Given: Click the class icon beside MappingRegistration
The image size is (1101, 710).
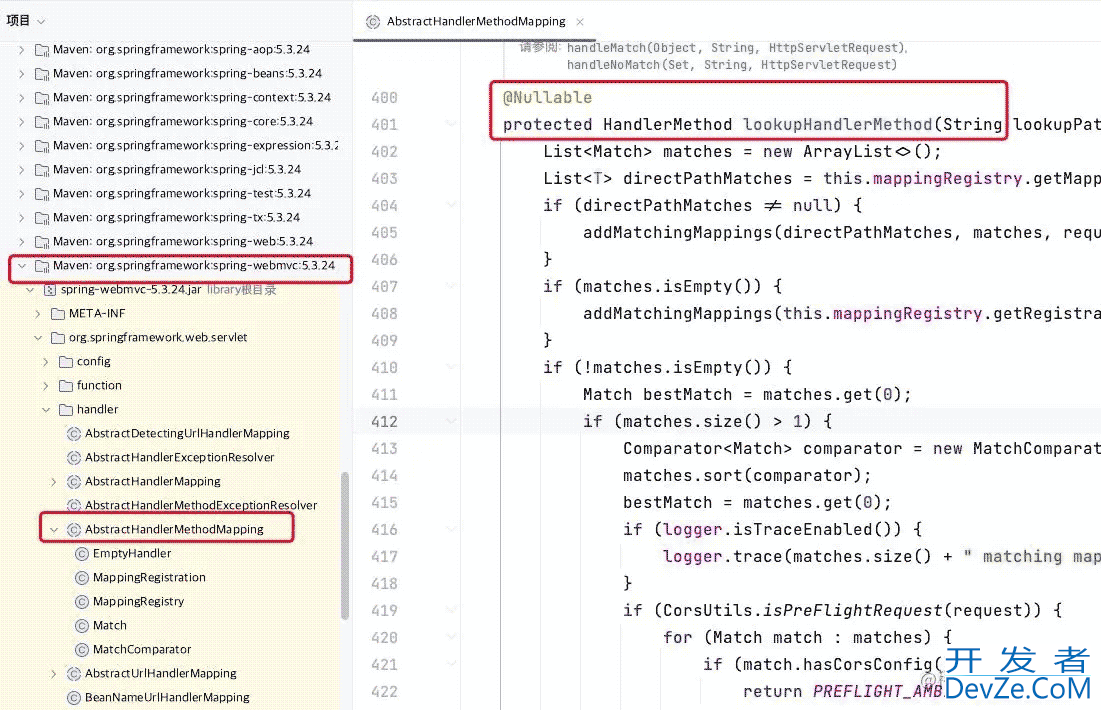Looking at the screenshot, I should coord(82,578).
